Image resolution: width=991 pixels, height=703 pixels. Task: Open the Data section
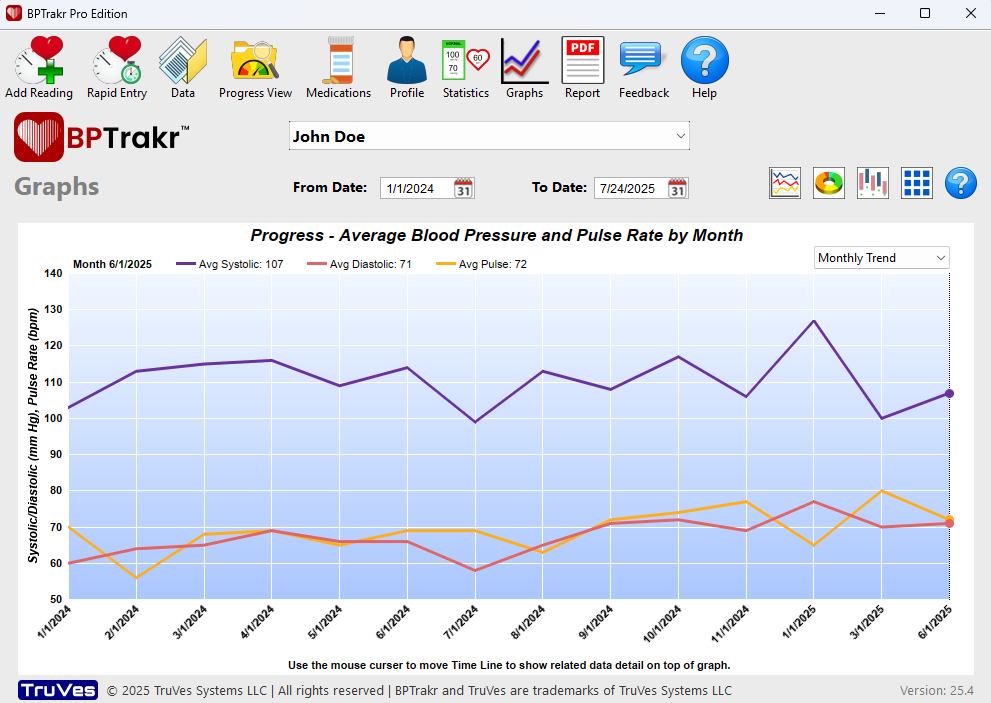point(182,67)
